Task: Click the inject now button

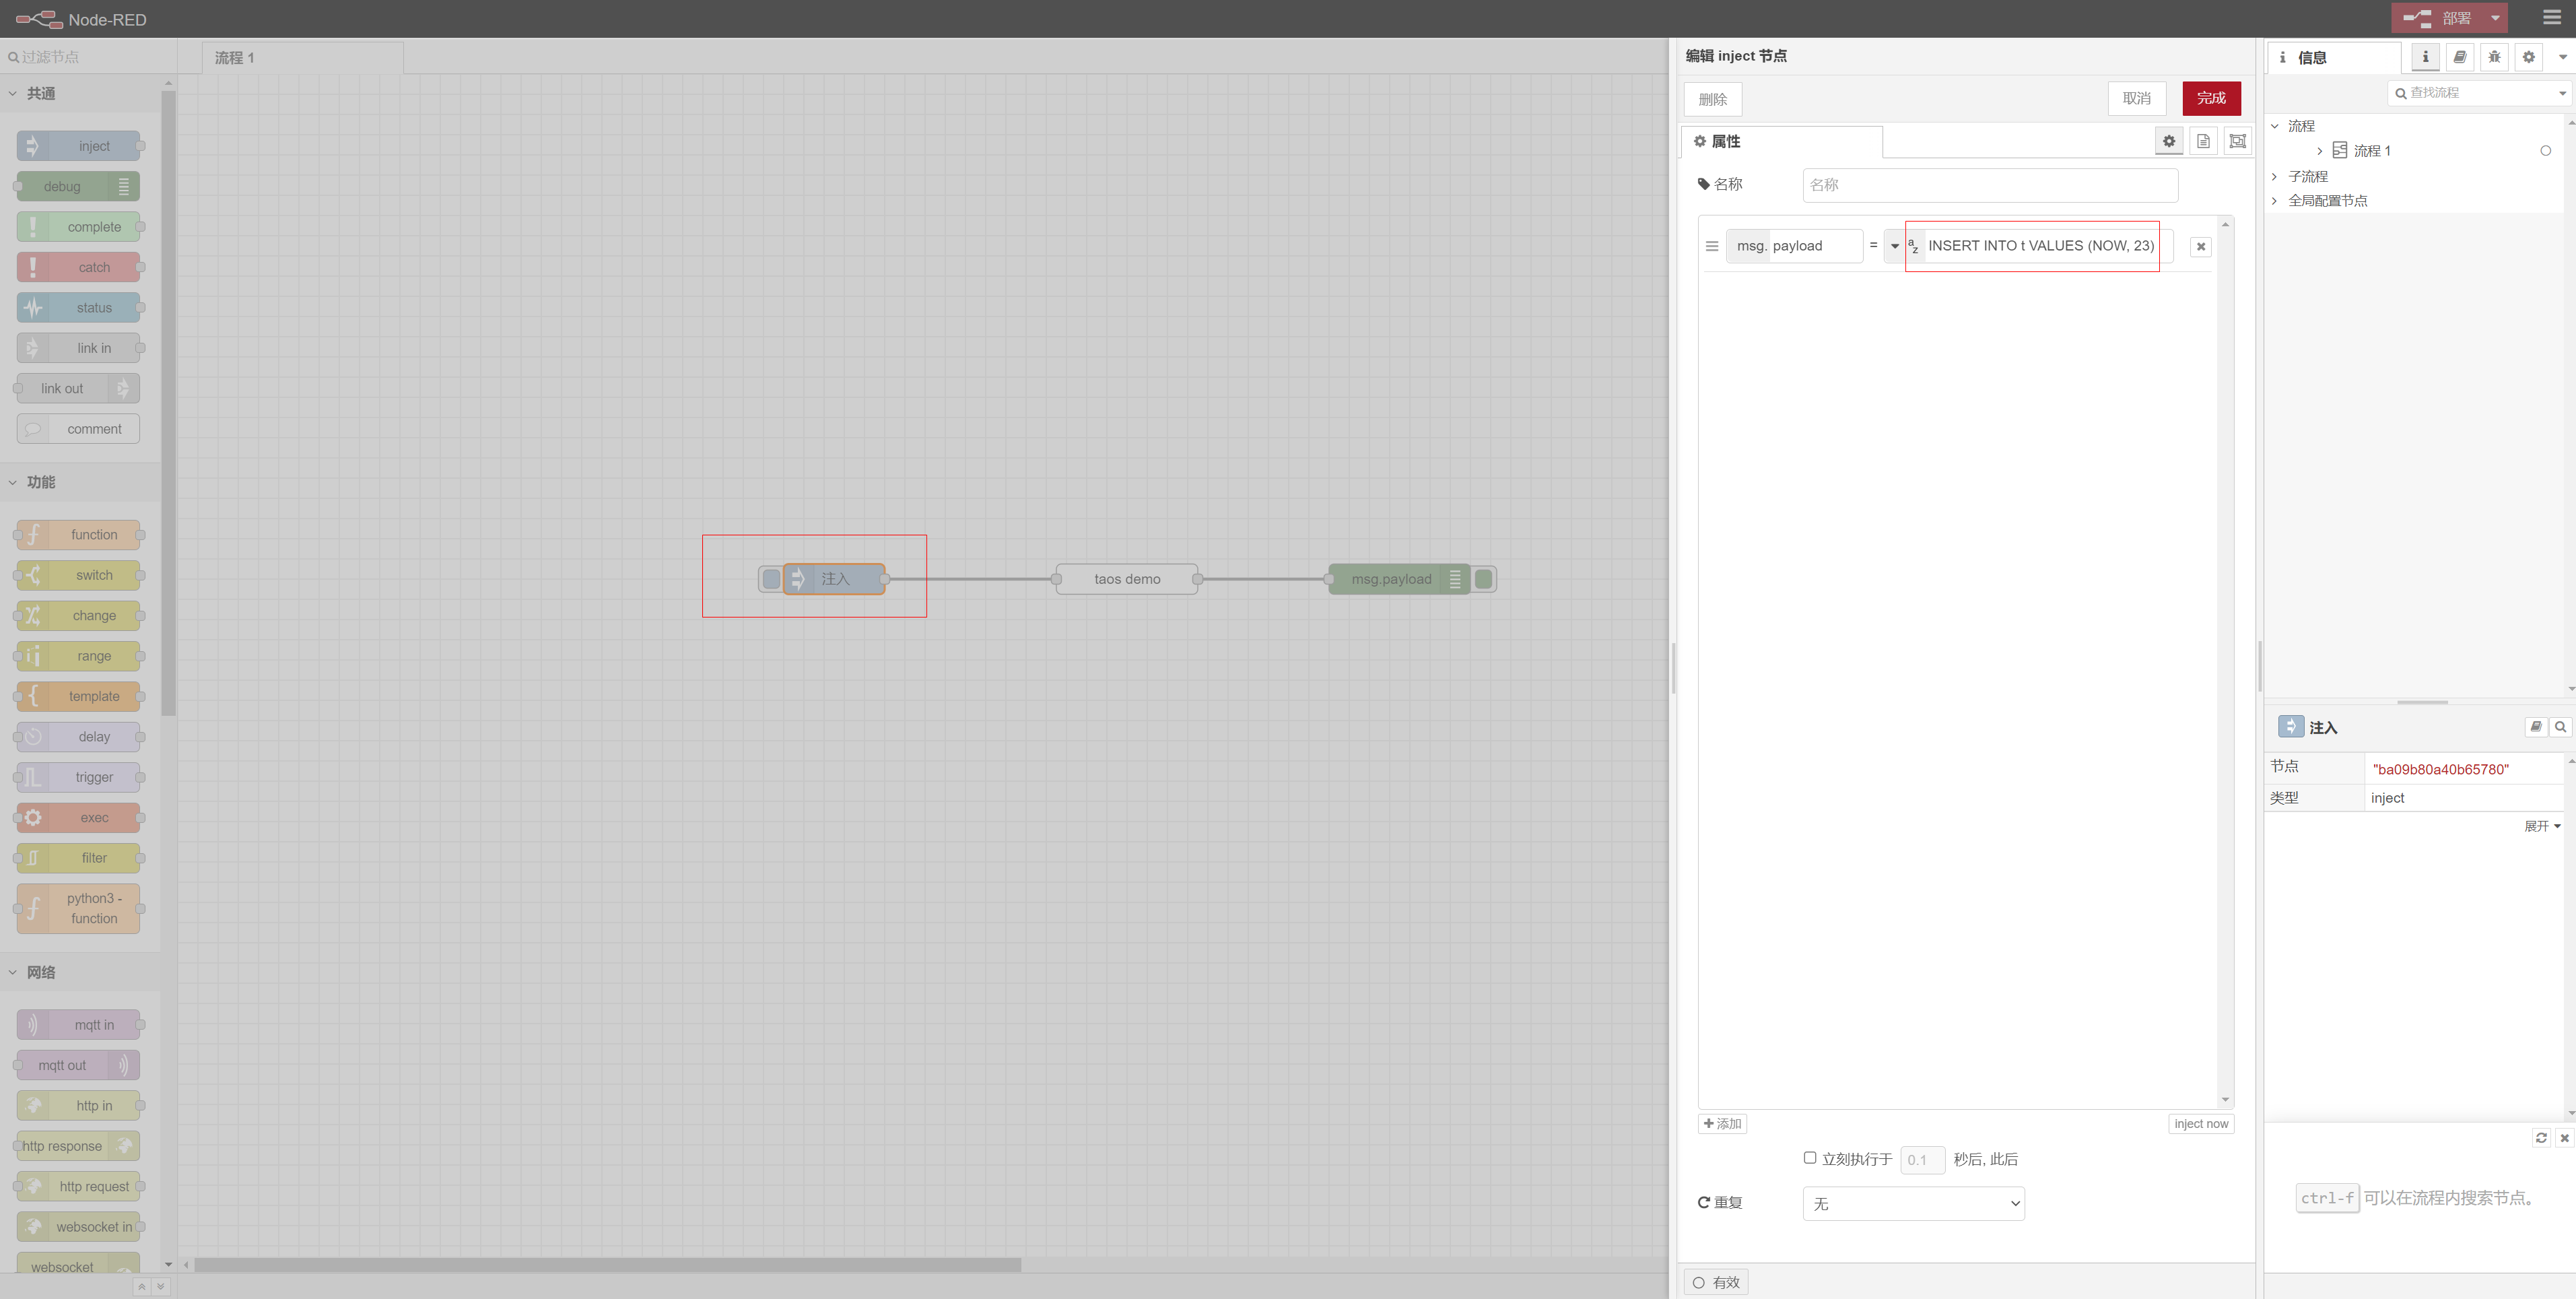Action: (2200, 1123)
